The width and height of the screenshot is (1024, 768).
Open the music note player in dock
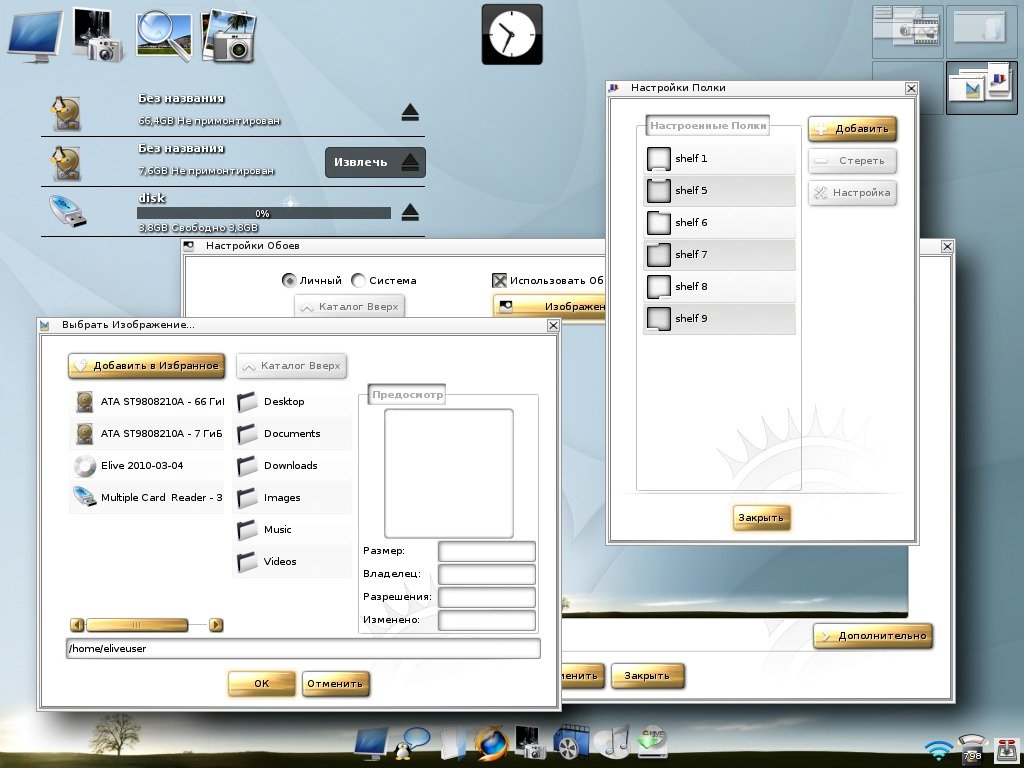click(611, 743)
